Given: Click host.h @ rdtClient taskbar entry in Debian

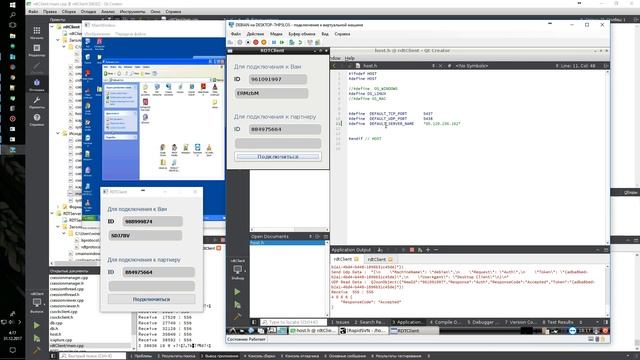Looking at the screenshot, I should [313, 331].
